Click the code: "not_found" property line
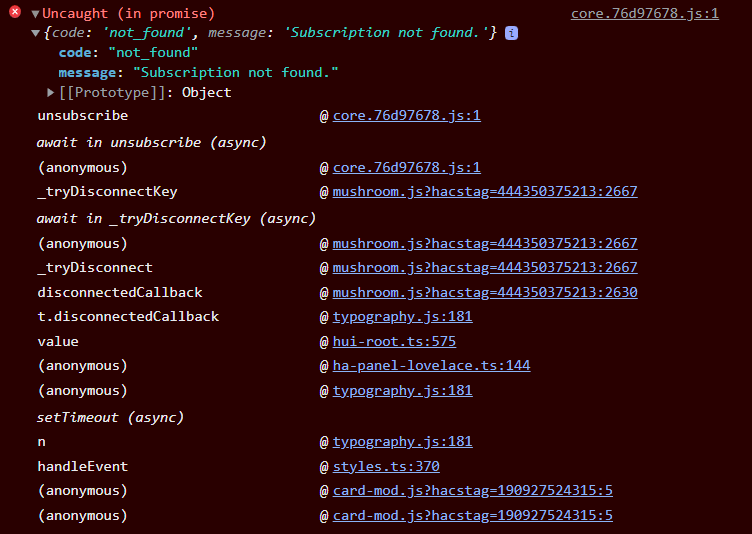752x534 pixels. coord(128,52)
